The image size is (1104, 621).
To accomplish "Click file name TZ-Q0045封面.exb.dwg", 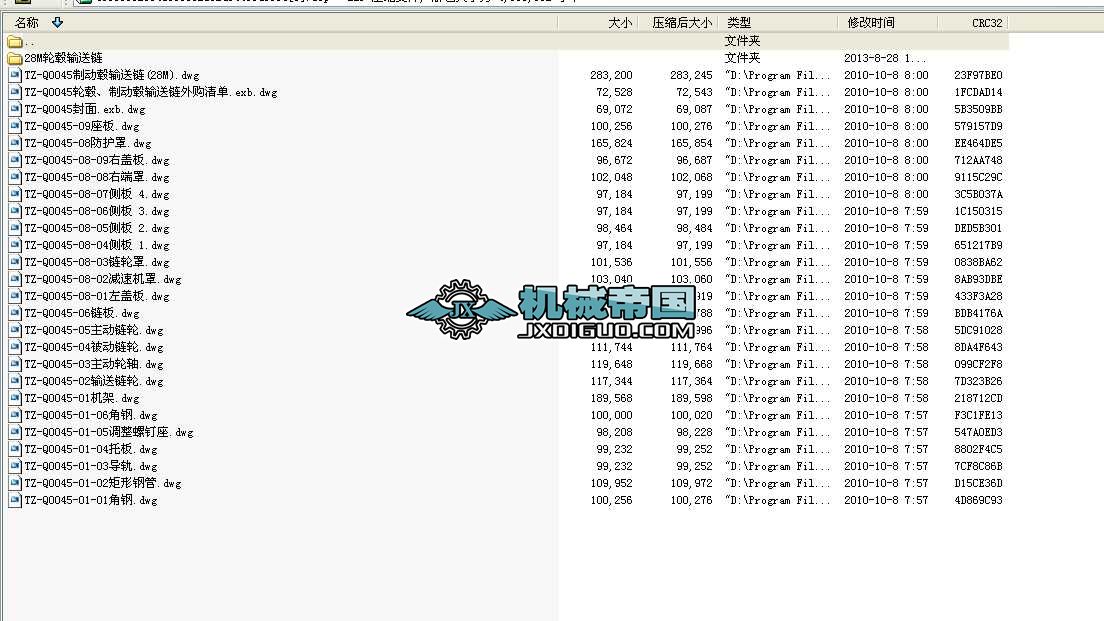I will click(84, 109).
